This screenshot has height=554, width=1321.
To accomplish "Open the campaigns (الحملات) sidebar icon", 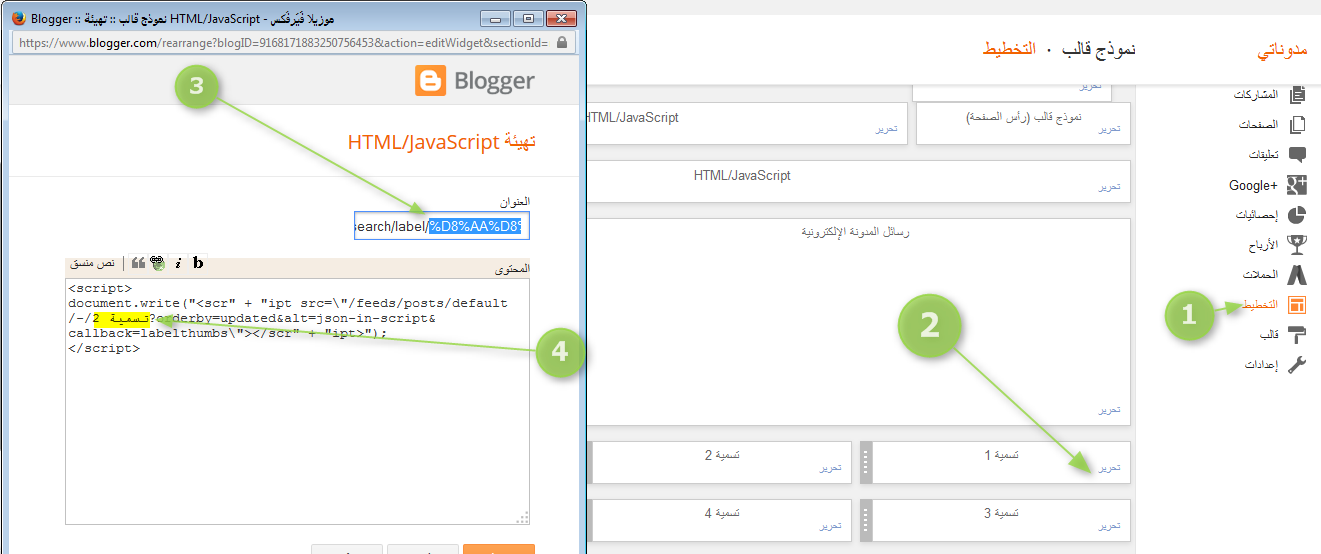I will 1297,274.
